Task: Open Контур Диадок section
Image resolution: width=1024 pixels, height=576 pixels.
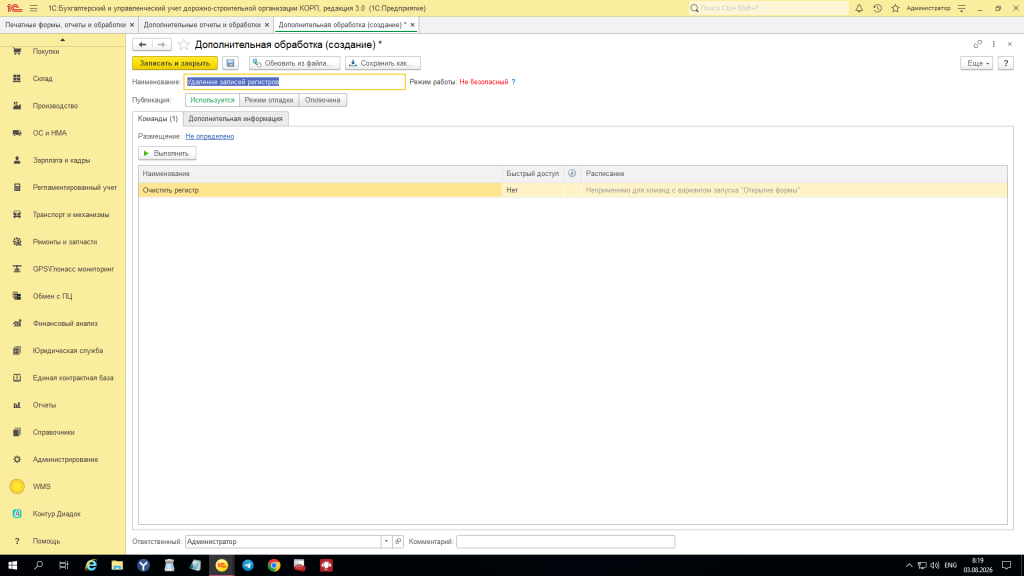Action: pos(57,514)
